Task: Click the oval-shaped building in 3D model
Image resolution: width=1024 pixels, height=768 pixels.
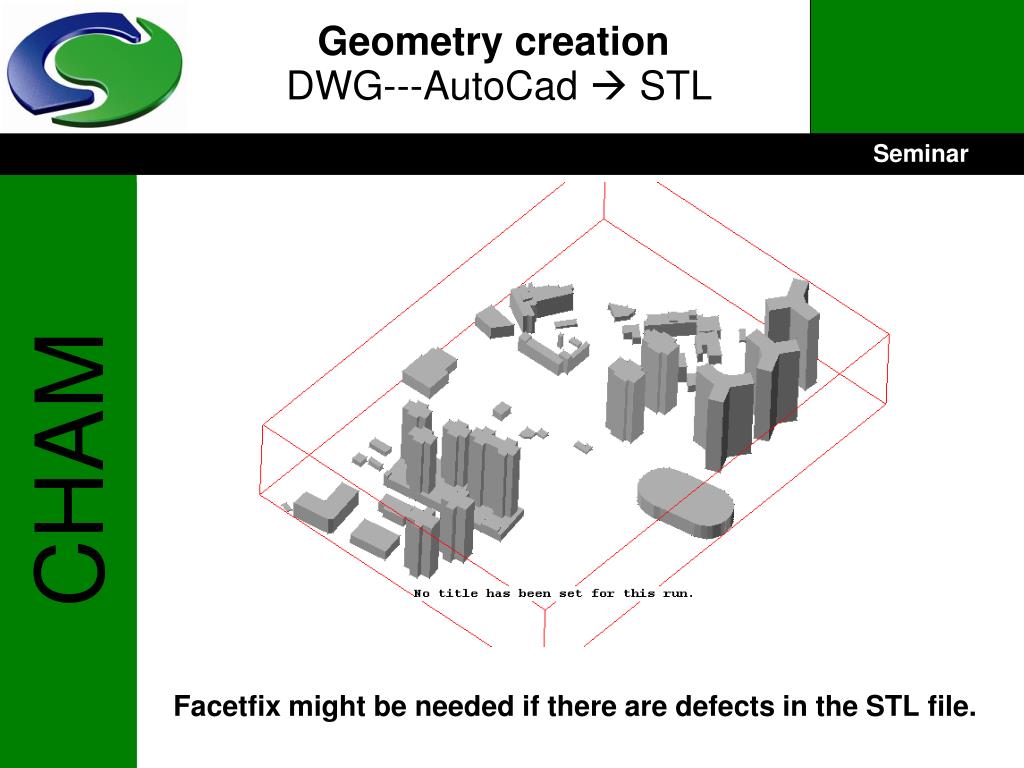Action: click(x=685, y=502)
